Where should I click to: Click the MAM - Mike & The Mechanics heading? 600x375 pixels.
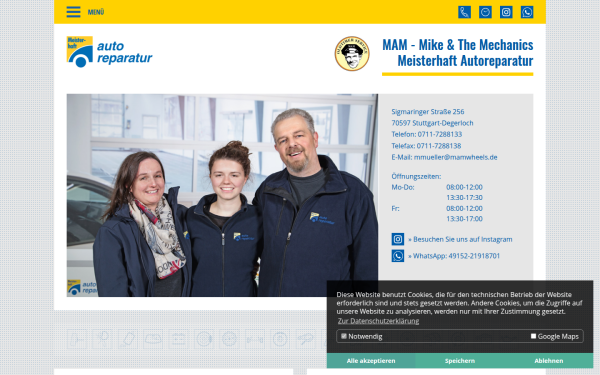point(458,53)
